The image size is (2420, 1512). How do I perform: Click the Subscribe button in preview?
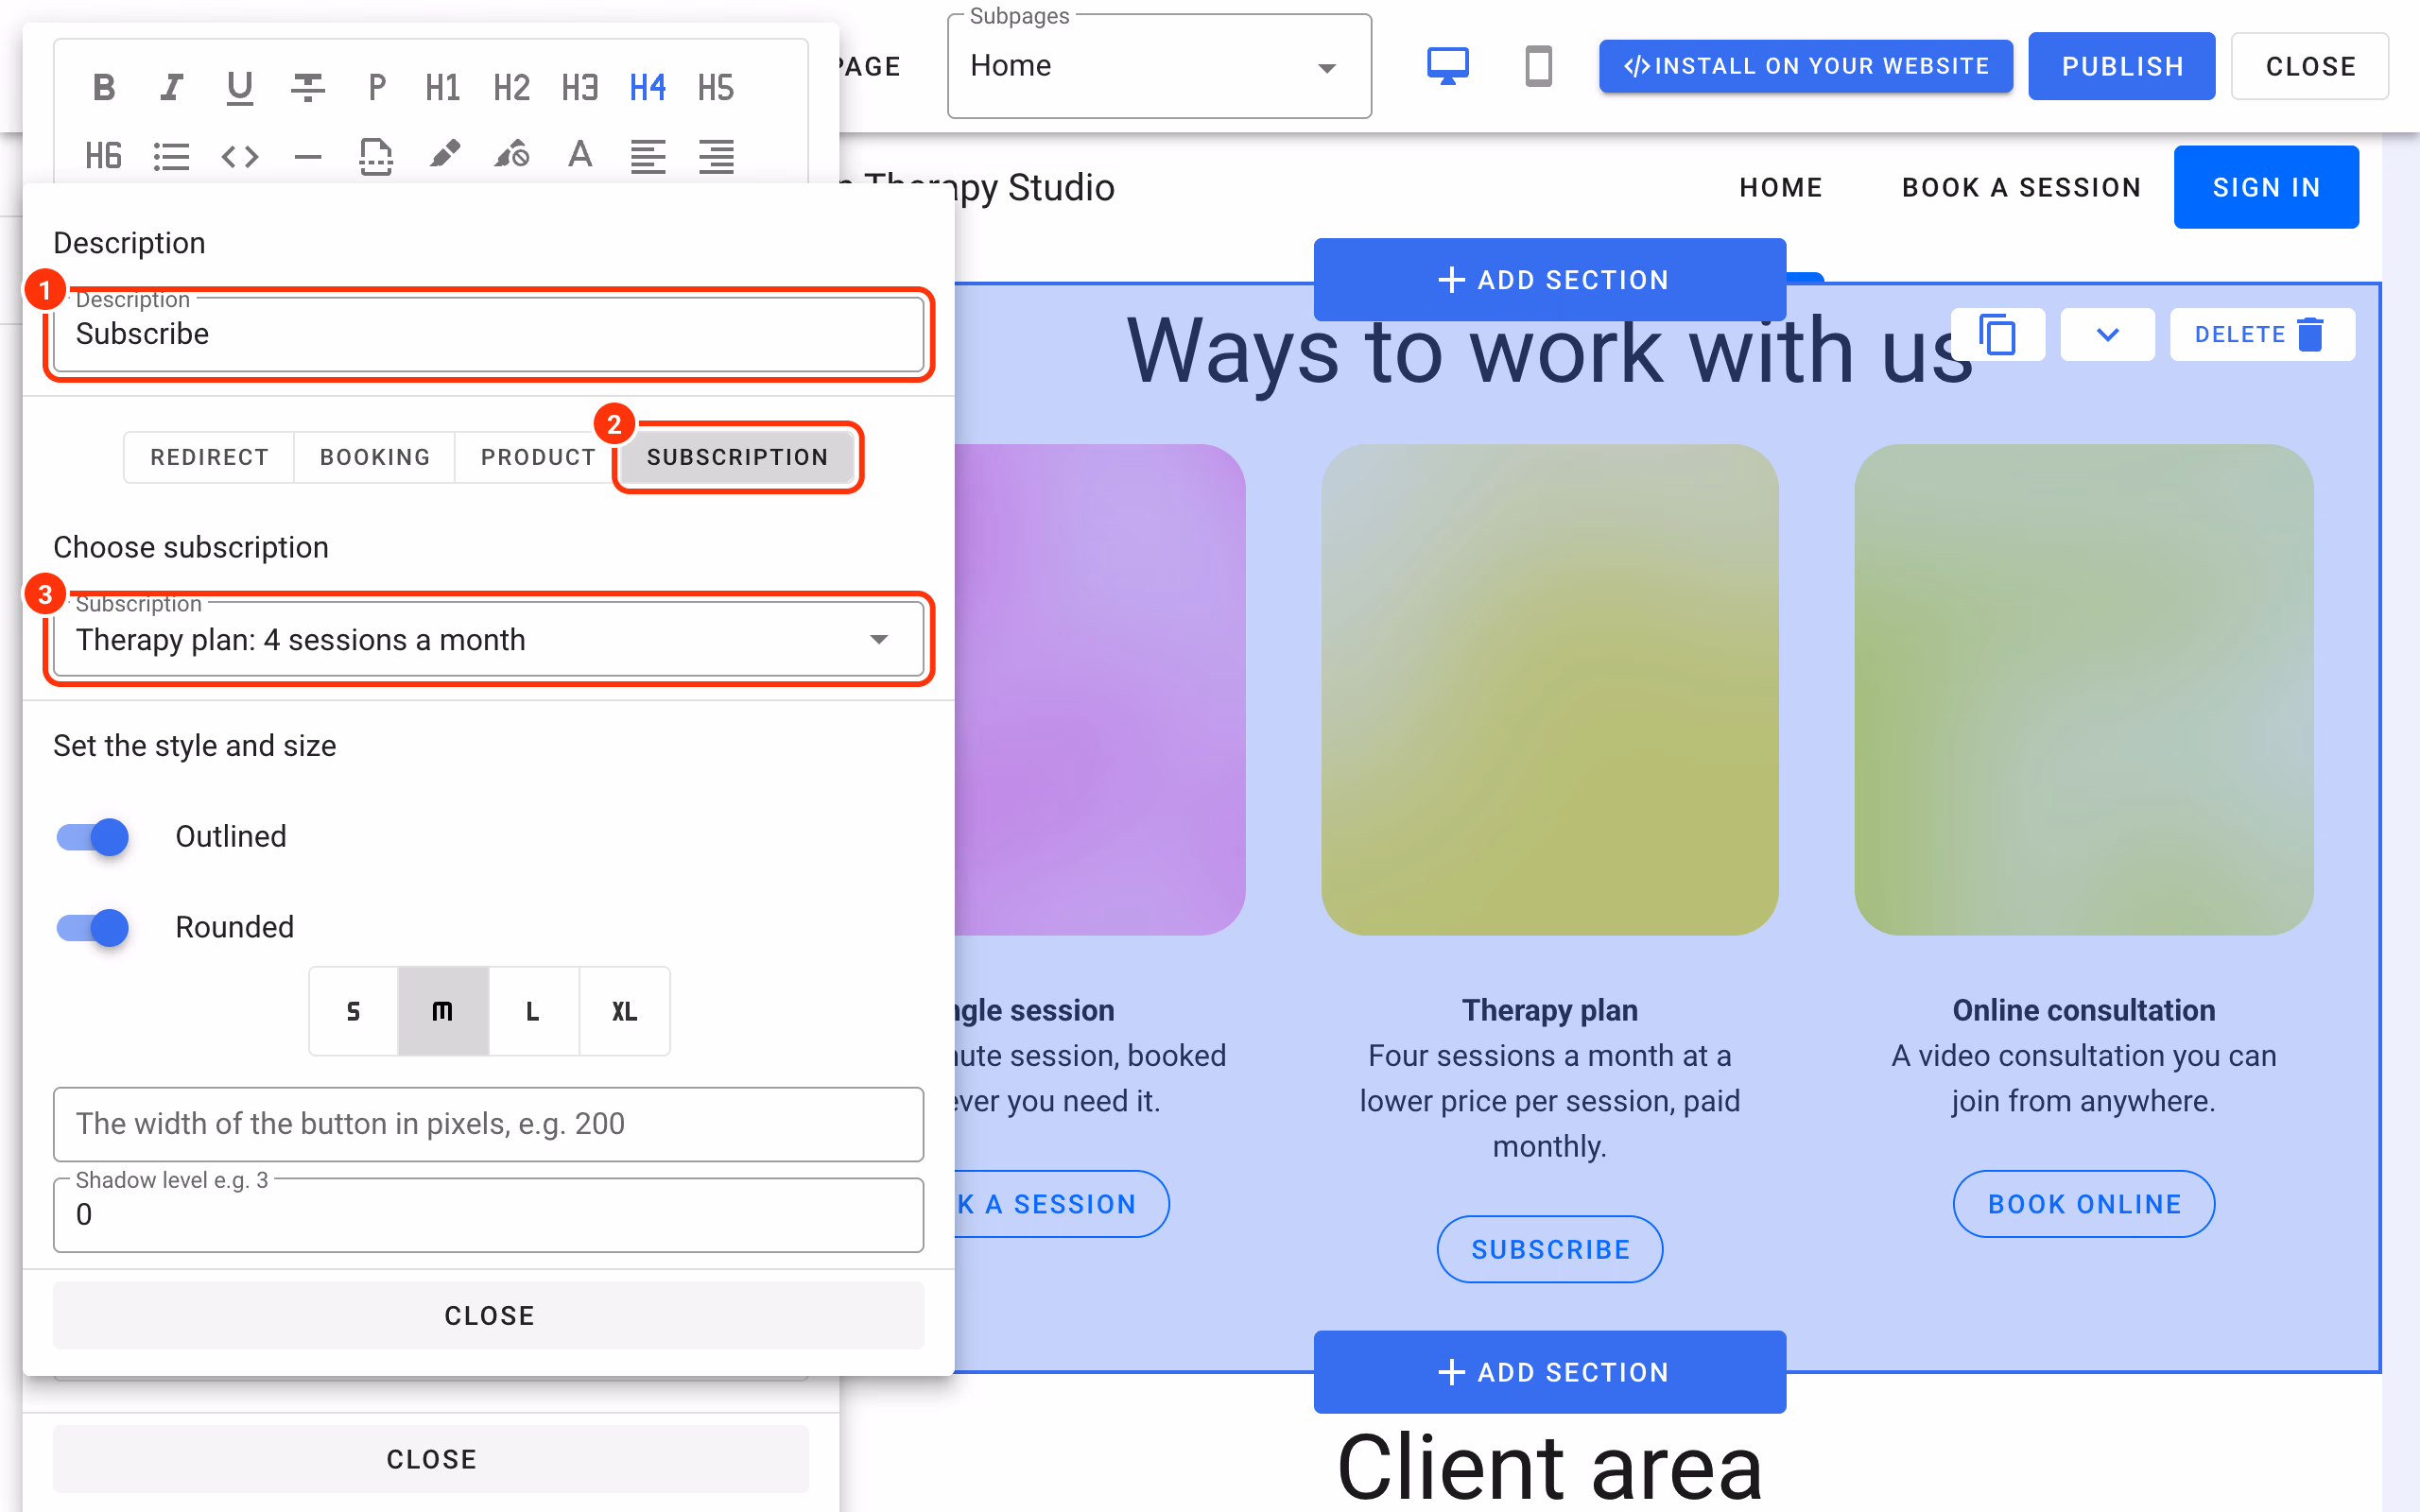[x=1549, y=1249]
